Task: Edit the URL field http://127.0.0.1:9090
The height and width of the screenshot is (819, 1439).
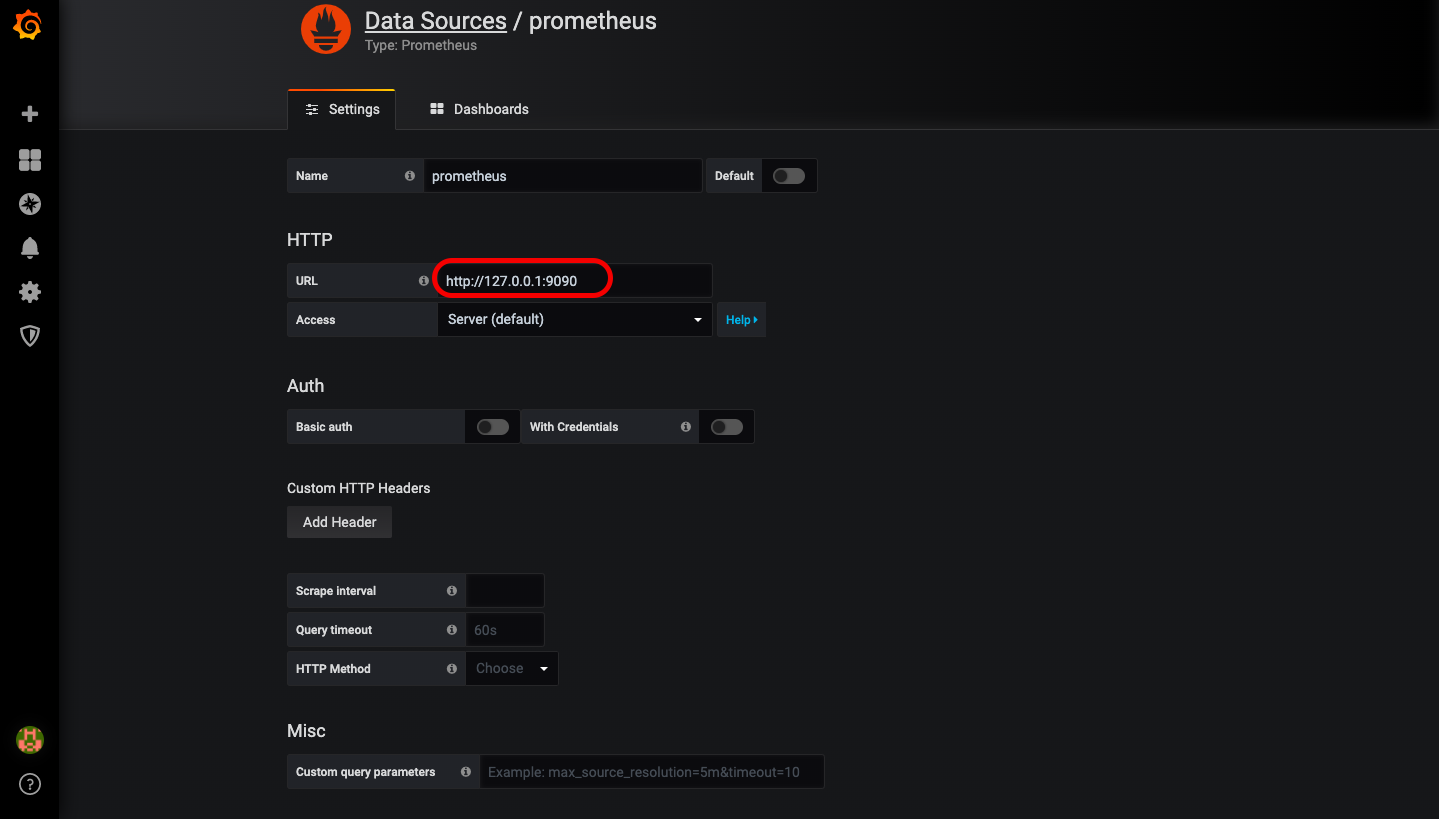Action: point(574,281)
